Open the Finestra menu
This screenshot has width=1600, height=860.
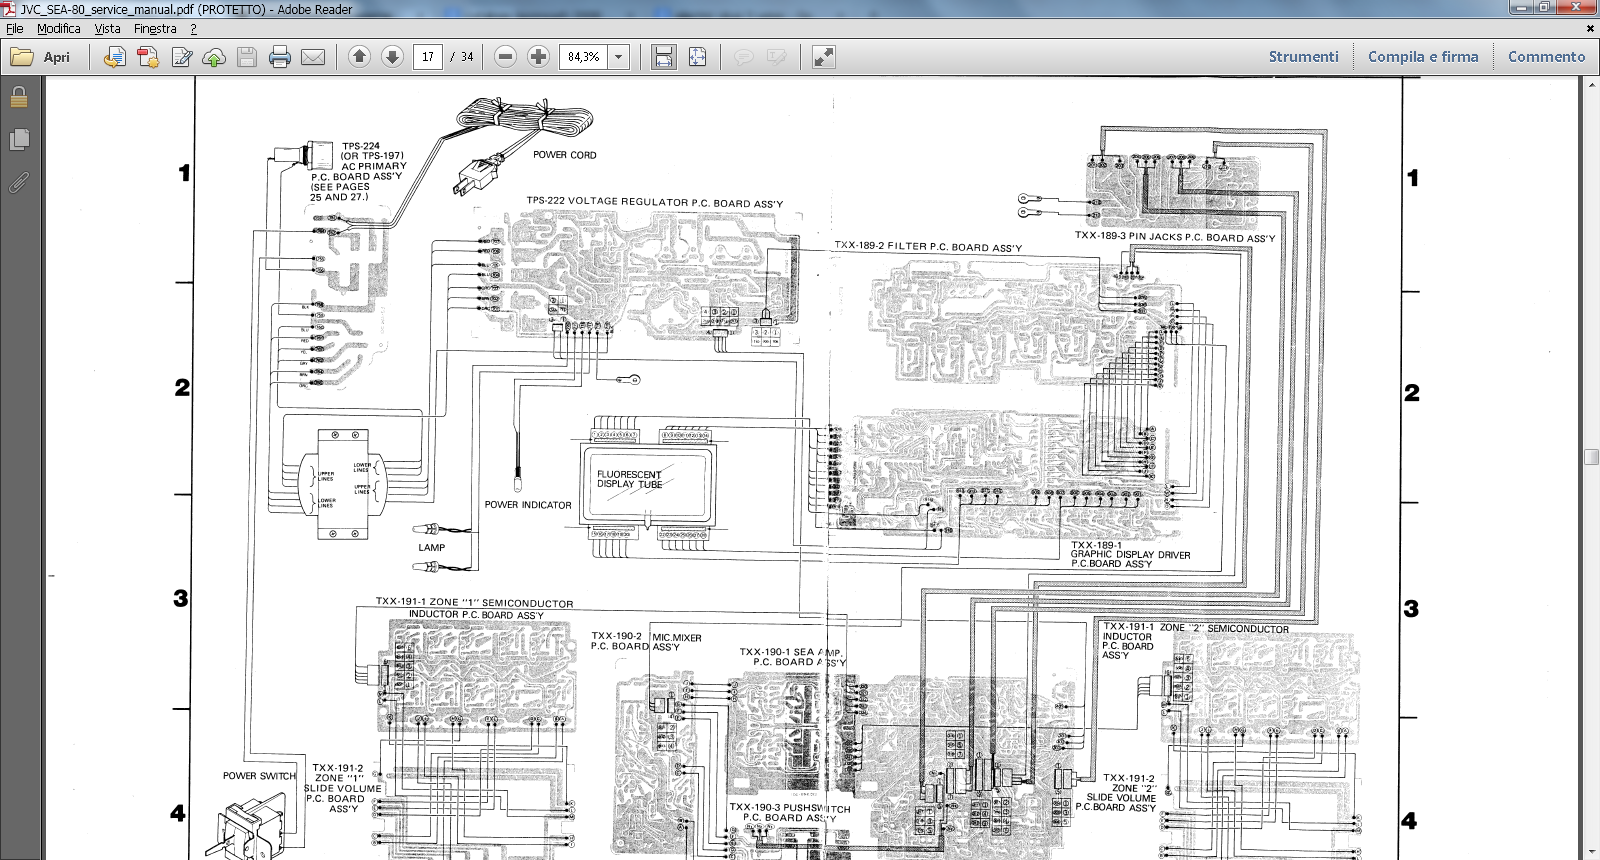pos(155,29)
